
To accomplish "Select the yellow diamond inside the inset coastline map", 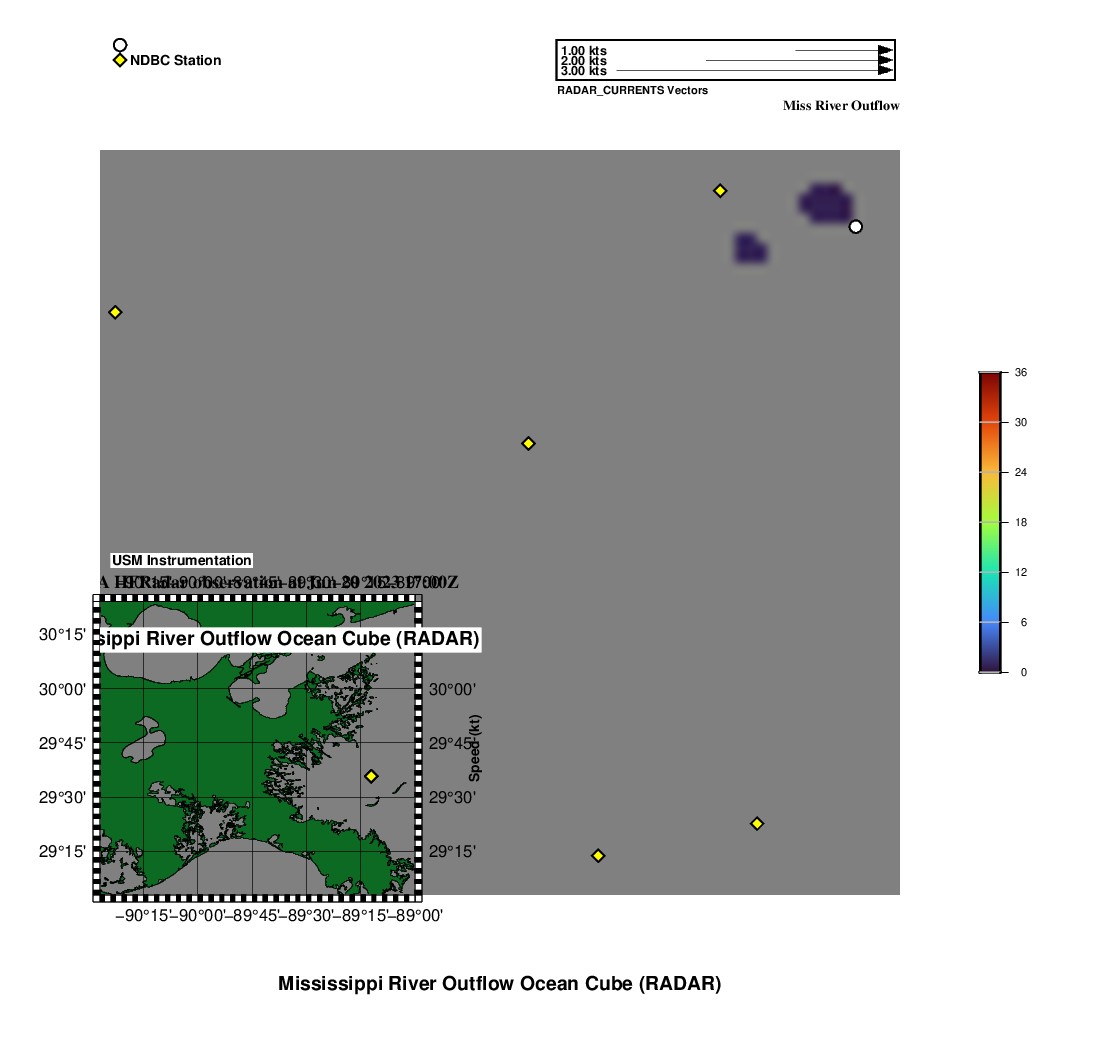I will (x=371, y=776).
